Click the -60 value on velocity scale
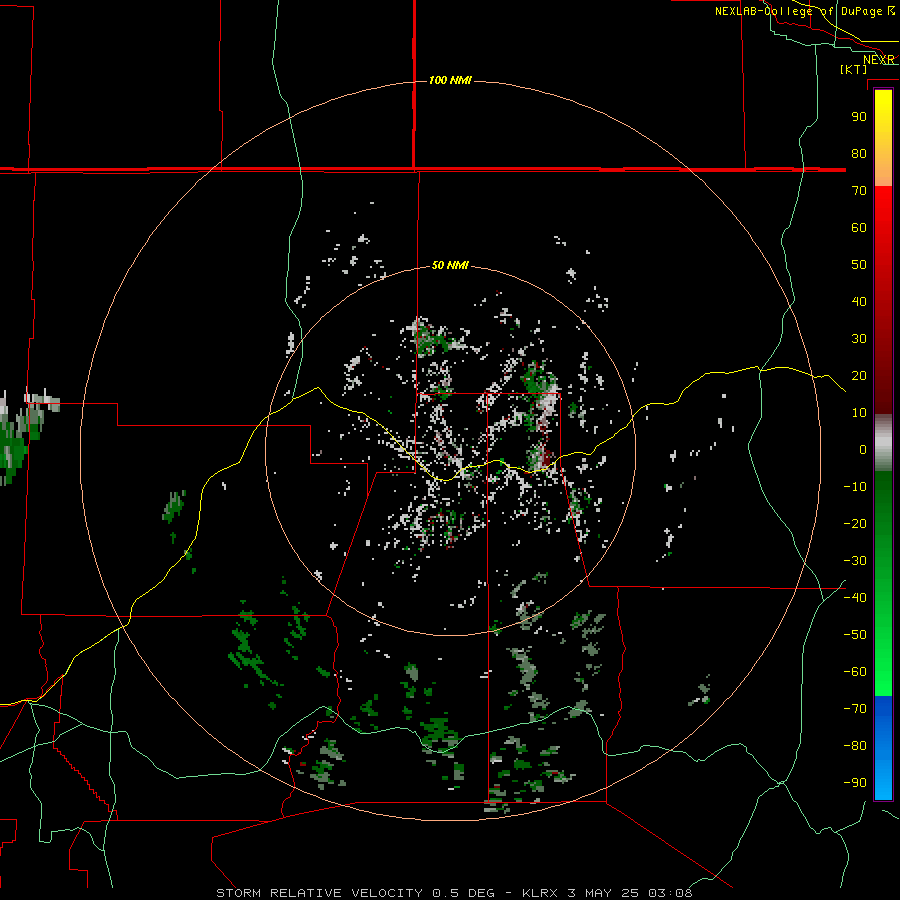 click(855, 672)
